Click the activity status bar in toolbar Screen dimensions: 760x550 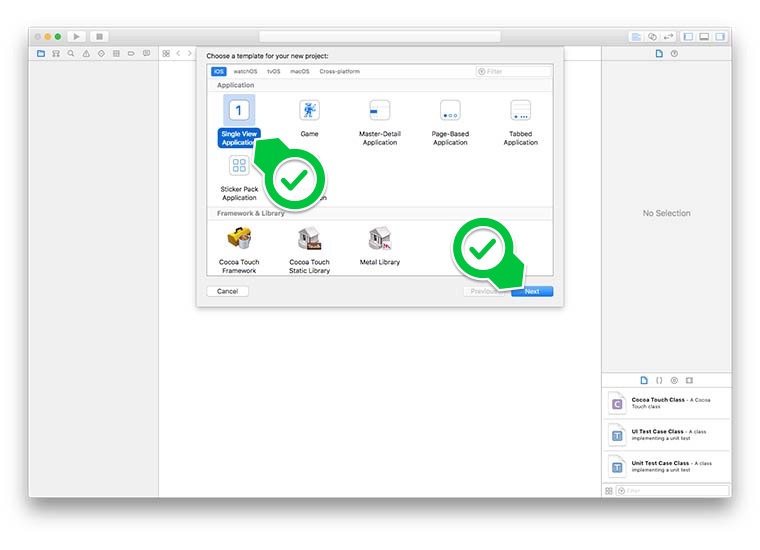[x=380, y=36]
